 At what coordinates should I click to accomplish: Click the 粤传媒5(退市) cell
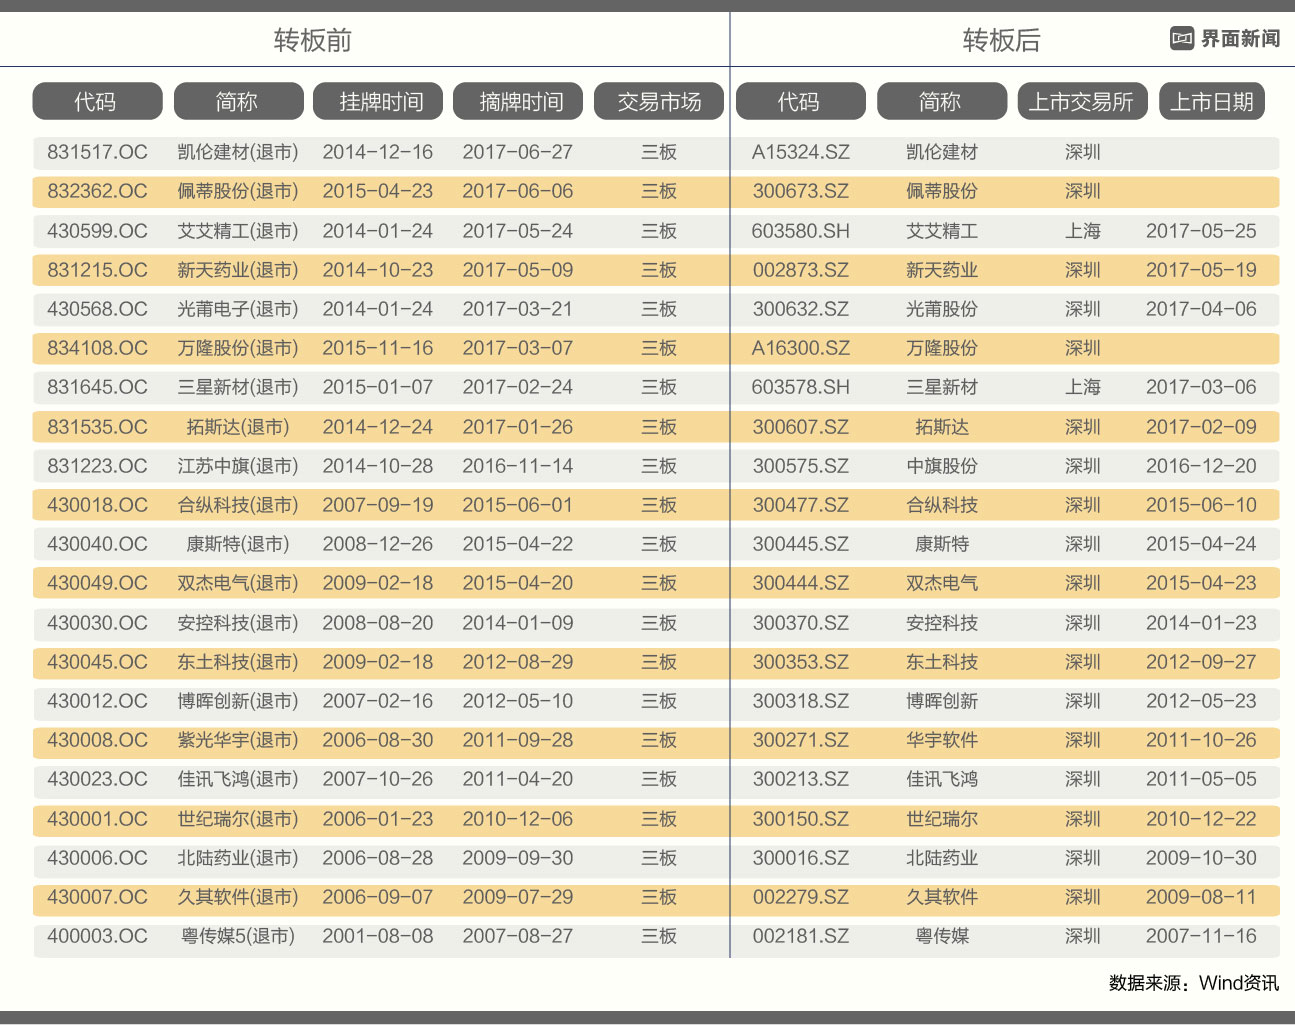(238, 936)
